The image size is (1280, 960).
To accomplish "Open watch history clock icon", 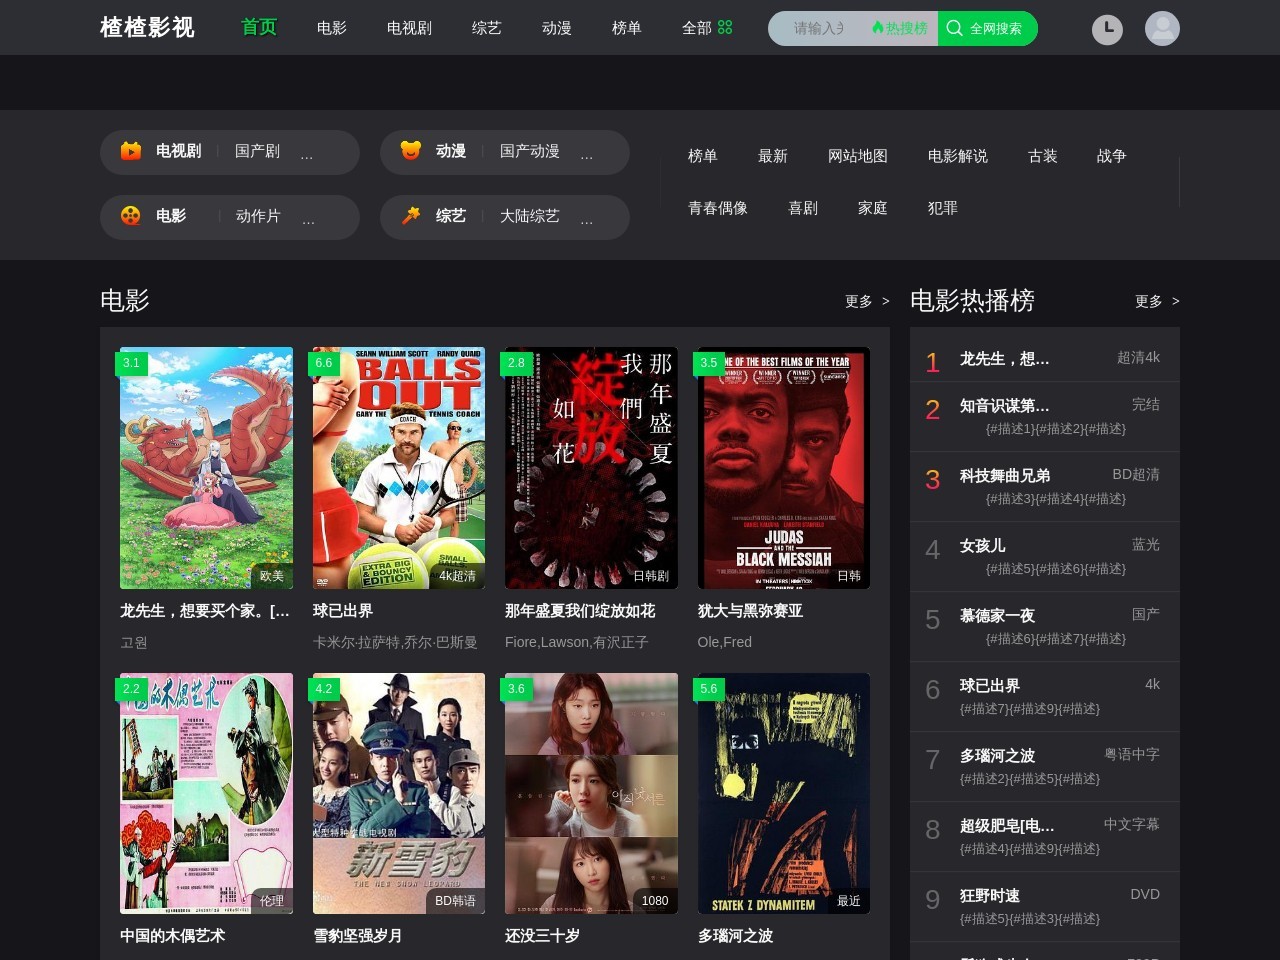I will tap(1107, 29).
